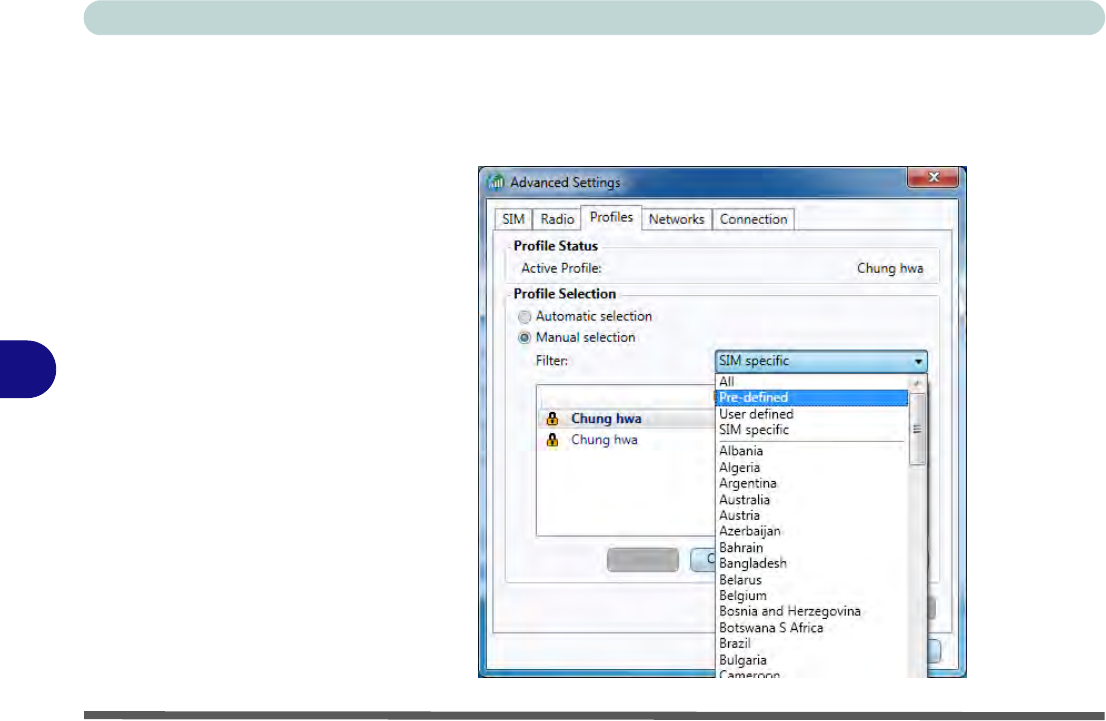Image resolution: width=1106 pixels, height=721 pixels.
Task: Pick the All option in filter list
Action: point(727,382)
